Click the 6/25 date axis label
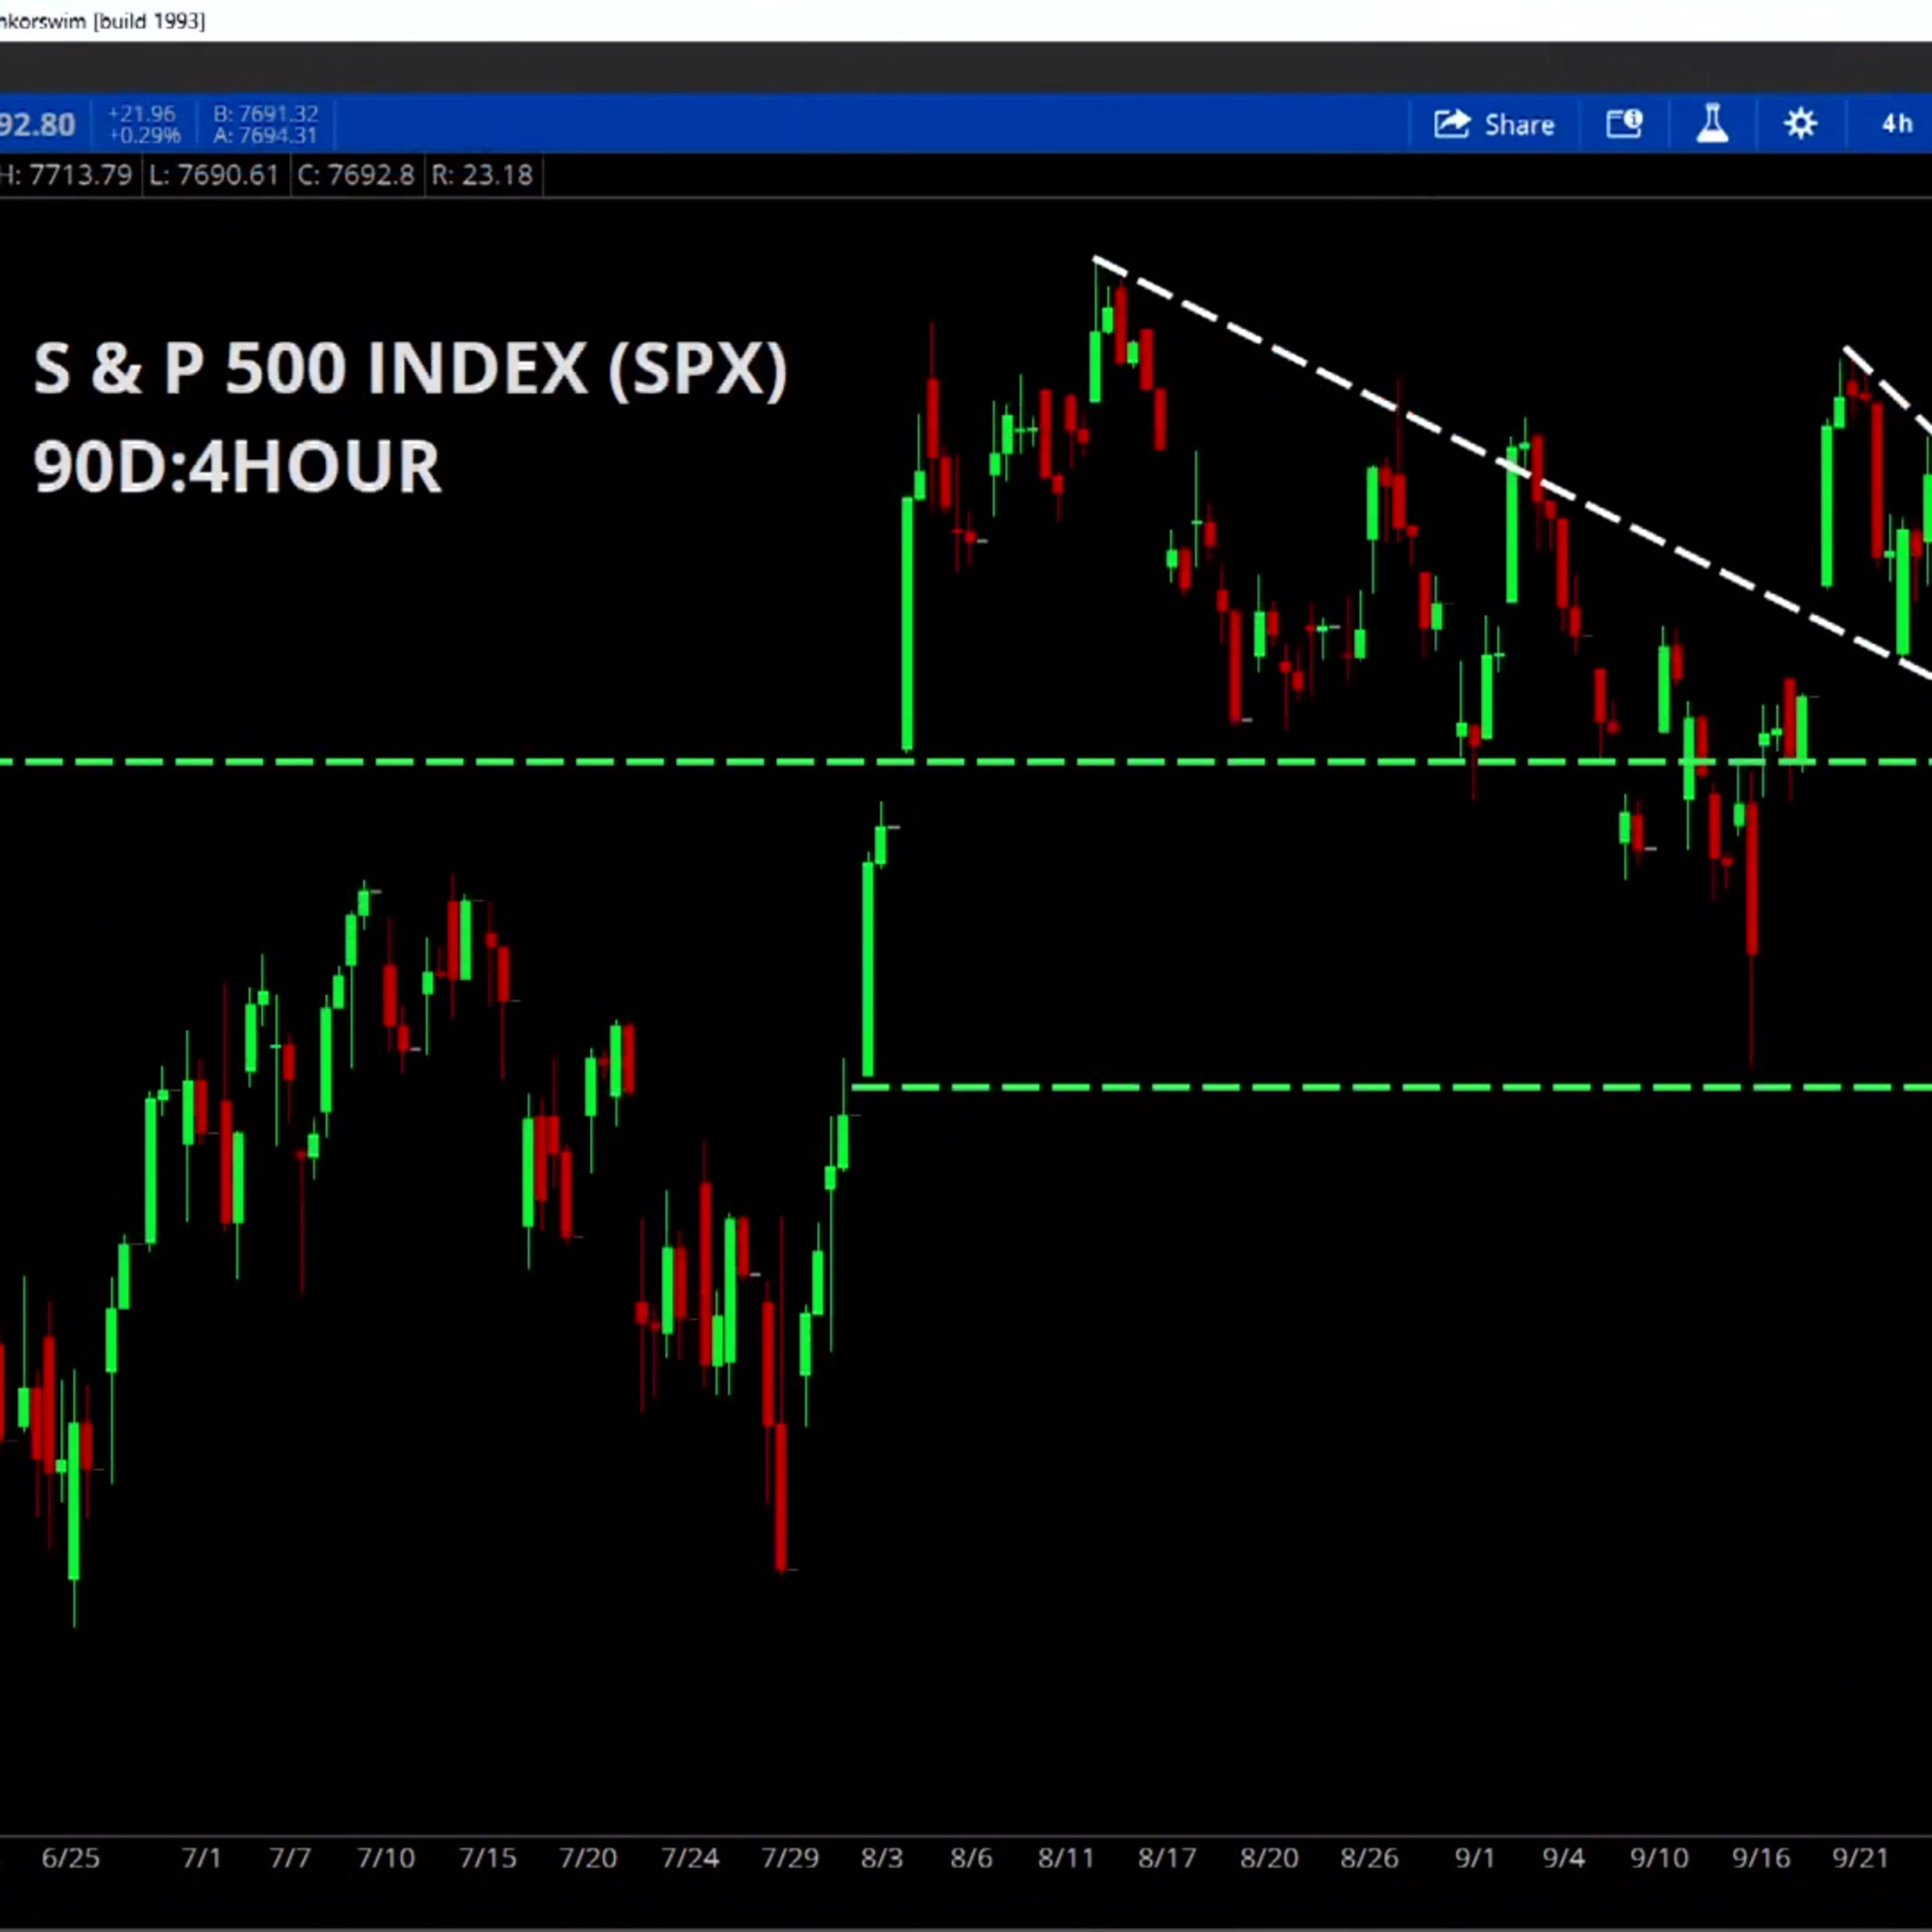Image resolution: width=1932 pixels, height=1932 pixels. point(71,1858)
